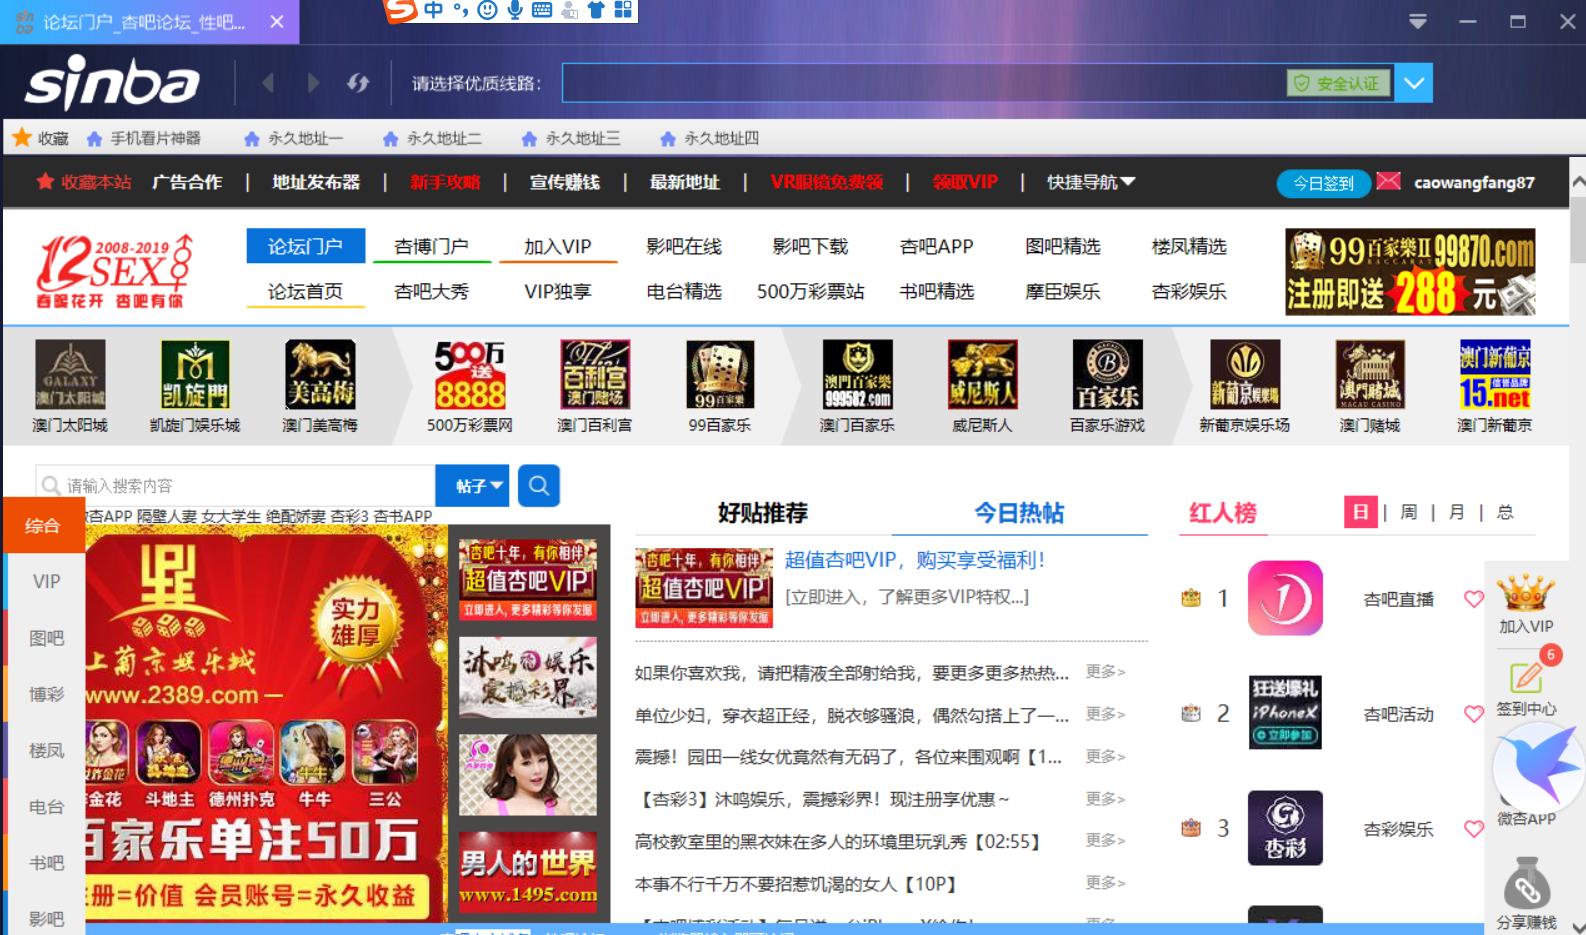This screenshot has height=935, width=1586.
Task: Open the 永久地址一 bookmark
Action: 294,138
